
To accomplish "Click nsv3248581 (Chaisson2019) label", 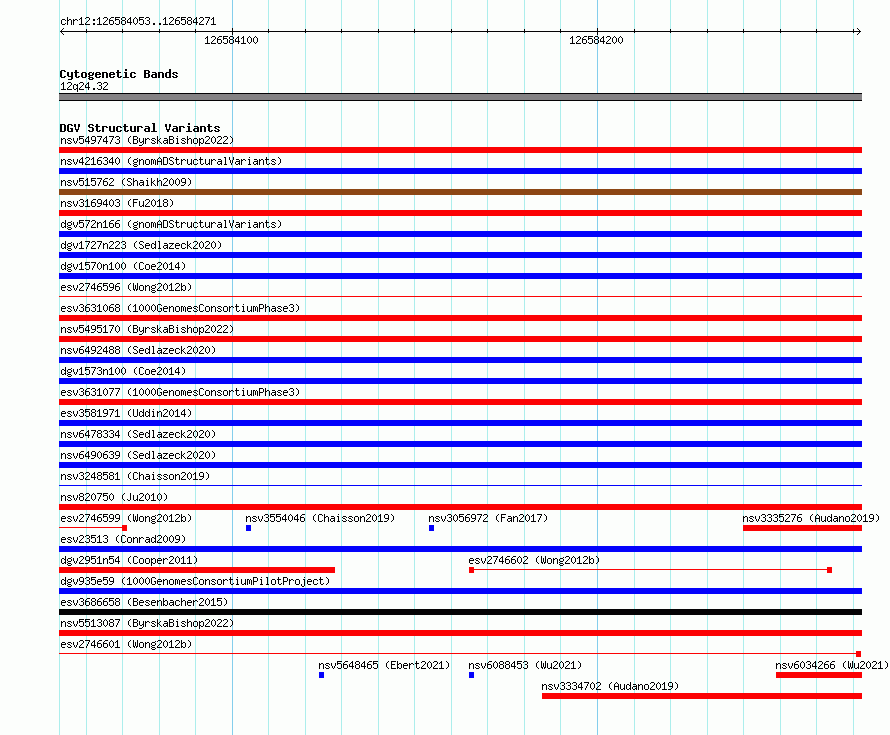I will [135, 476].
